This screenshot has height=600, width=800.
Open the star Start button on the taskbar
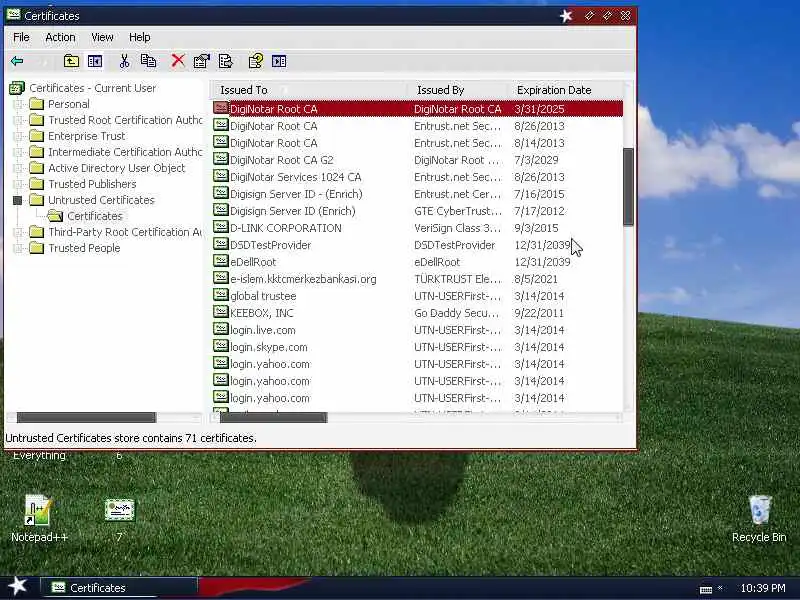17,586
